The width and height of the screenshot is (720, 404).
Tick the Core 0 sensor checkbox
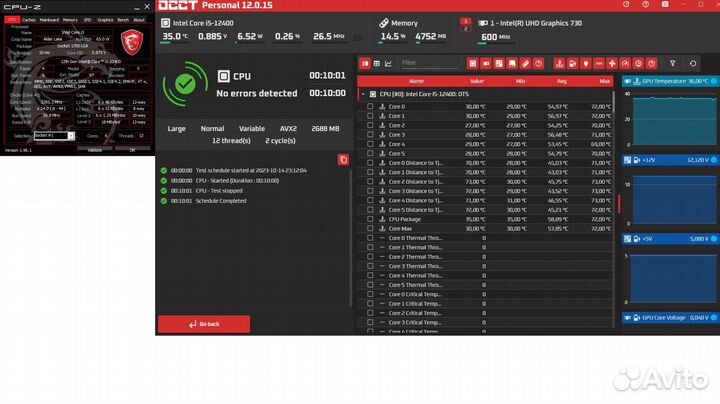(370, 106)
